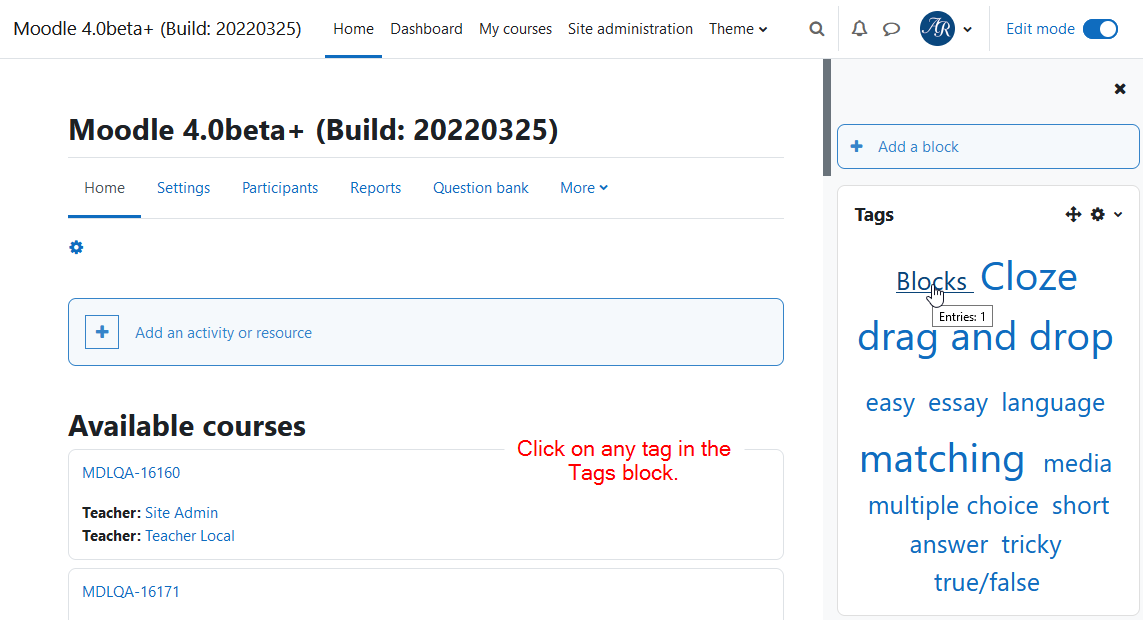This screenshot has width=1143, height=620.
Task: Click the tricky tag
Action: [1031, 545]
